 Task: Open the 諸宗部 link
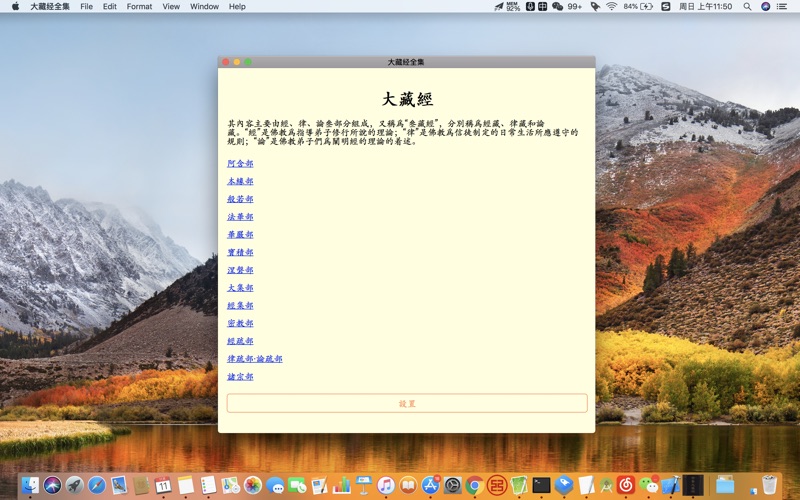tap(240, 377)
